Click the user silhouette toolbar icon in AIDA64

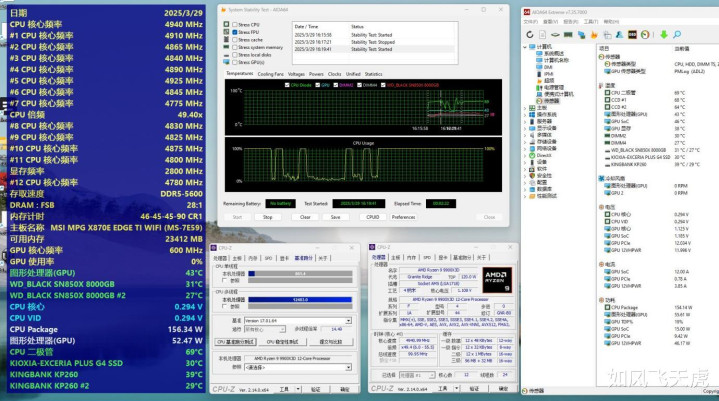tap(619, 34)
